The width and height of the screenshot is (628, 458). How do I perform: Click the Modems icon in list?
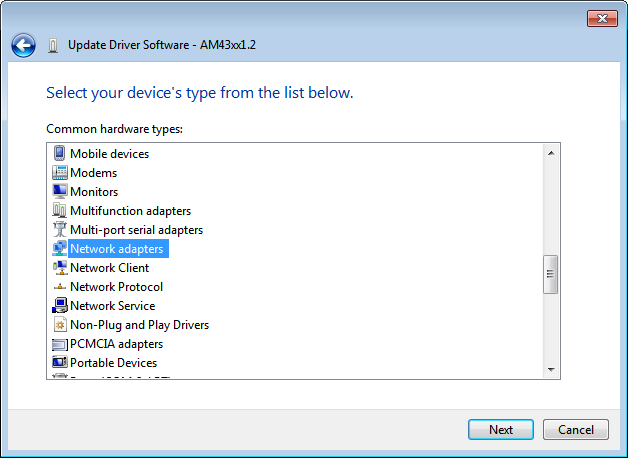coord(59,173)
